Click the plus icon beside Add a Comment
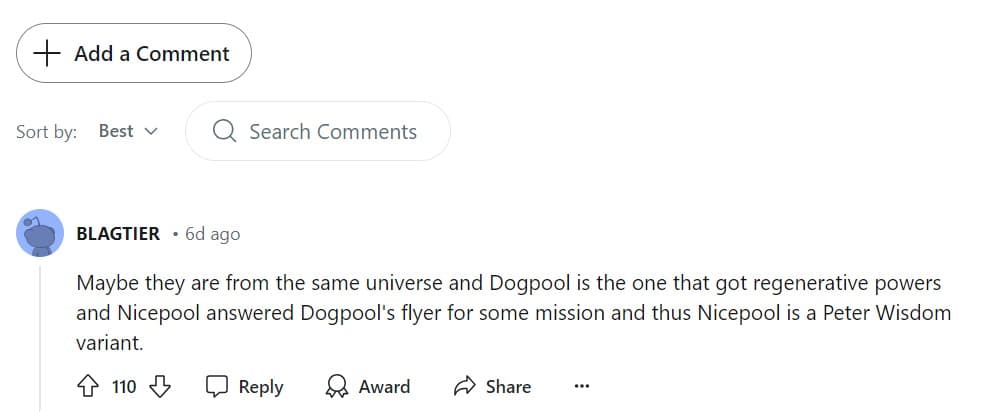This screenshot has height=412, width=987. (47, 54)
